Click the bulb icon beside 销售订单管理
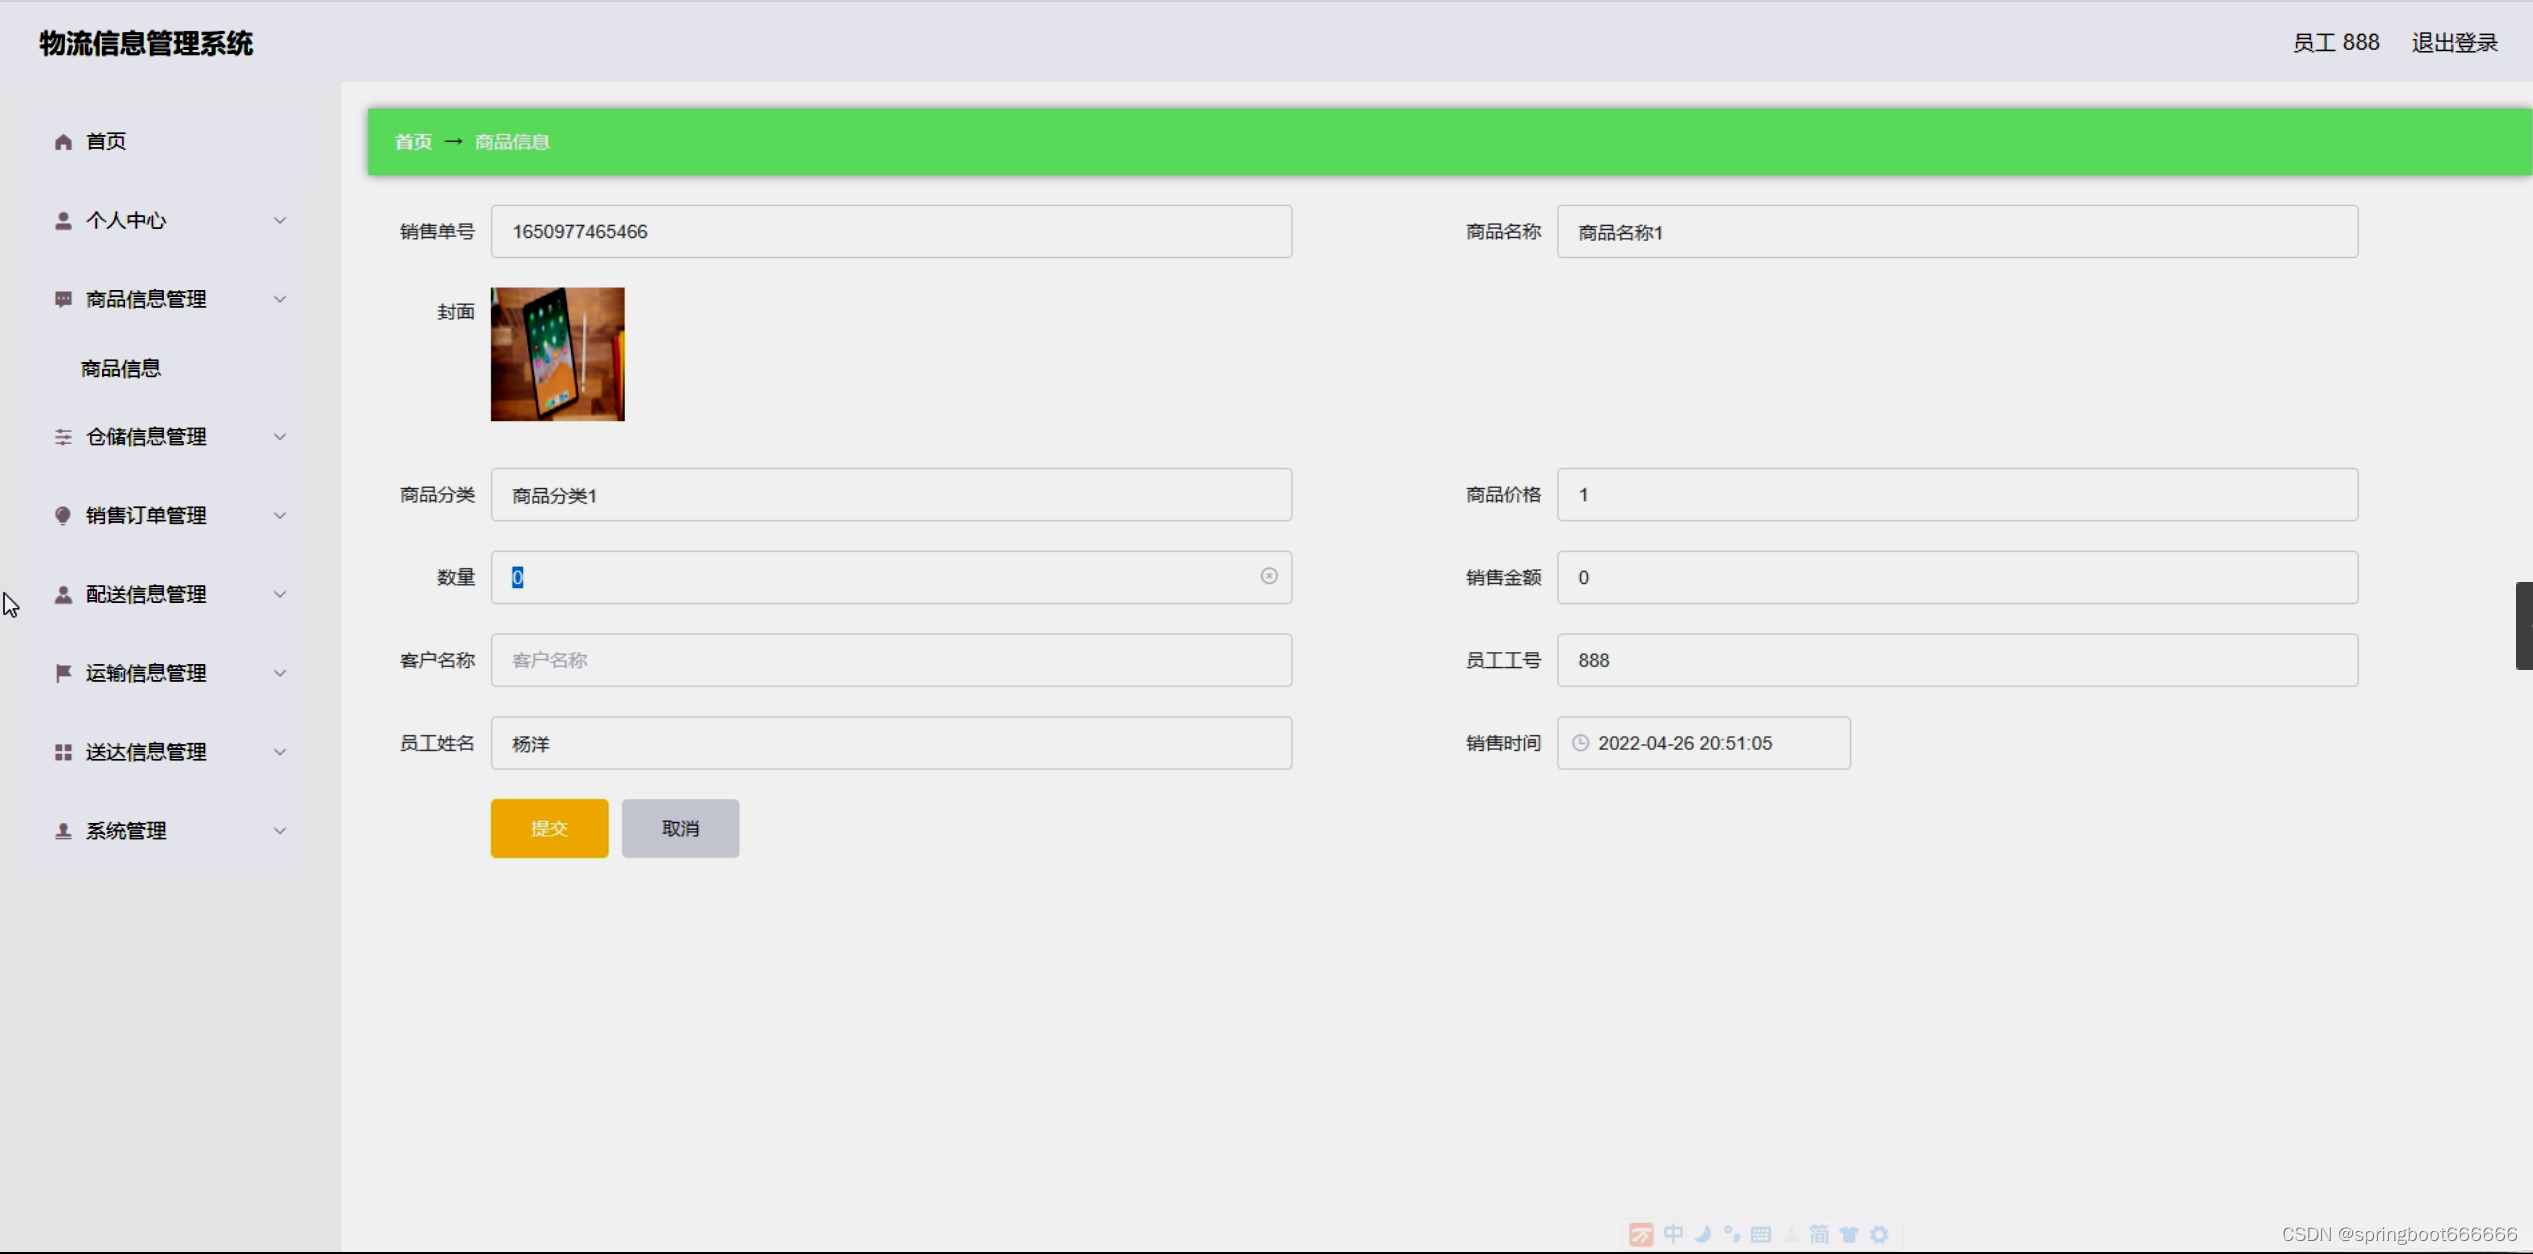Viewport: 2533px width, 1254px height. [x=63, y=516]
